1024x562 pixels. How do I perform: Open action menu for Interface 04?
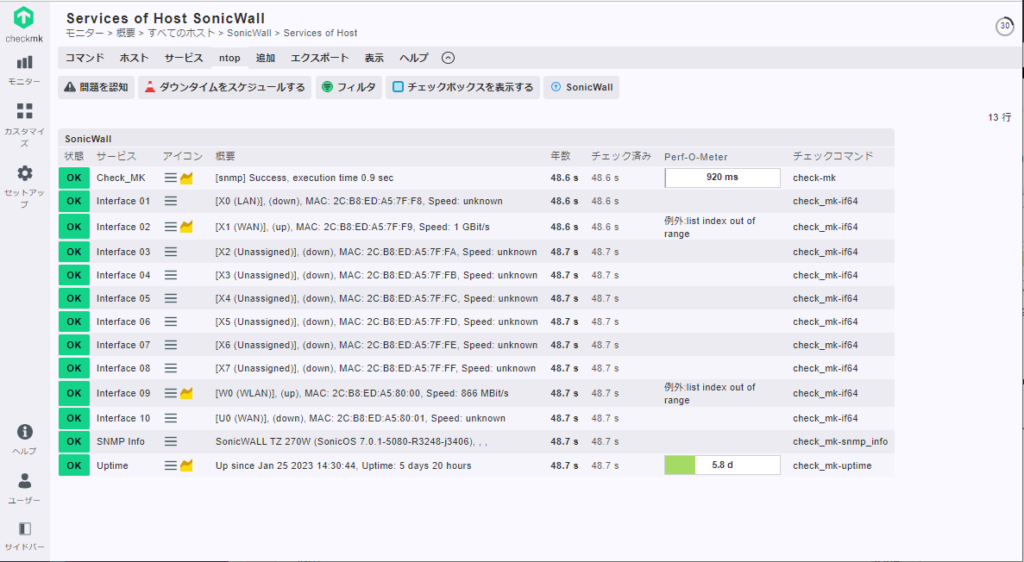click(170, 275)
